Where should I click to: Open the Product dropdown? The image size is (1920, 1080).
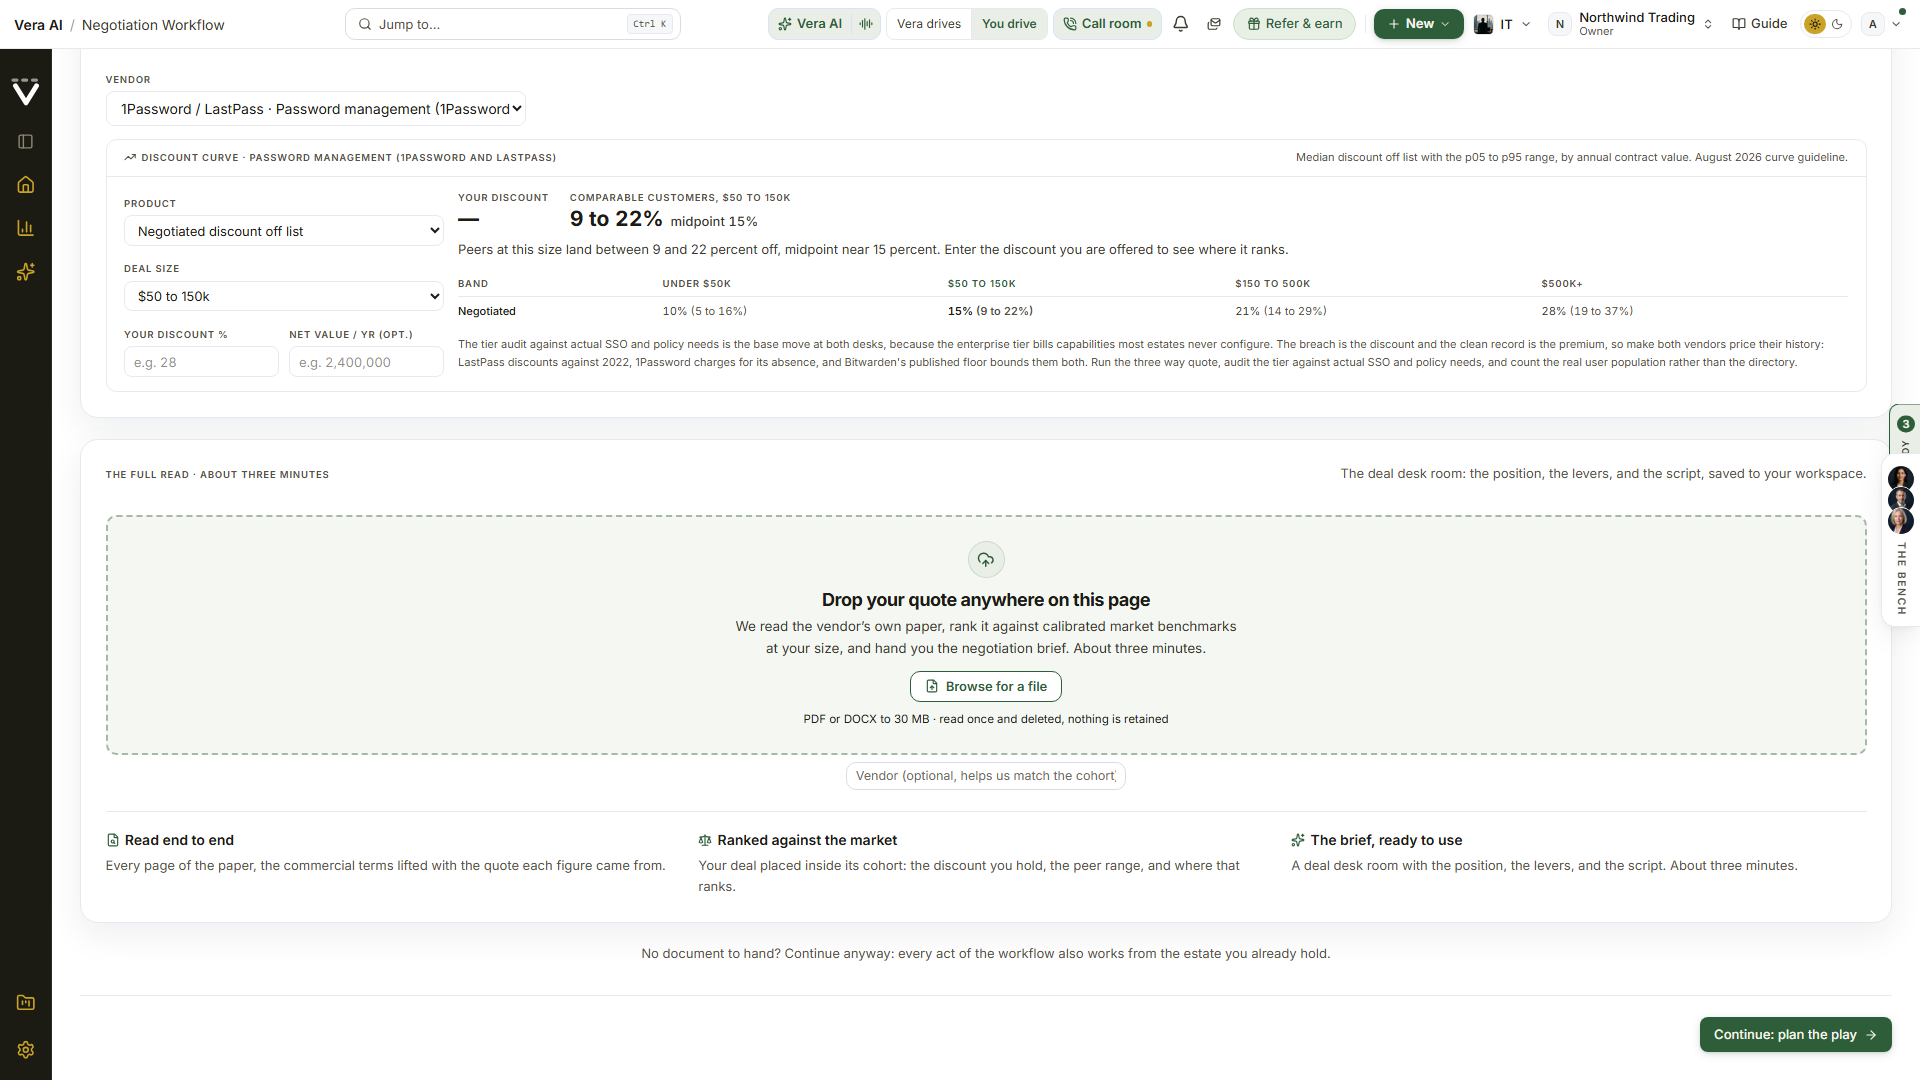284,231
